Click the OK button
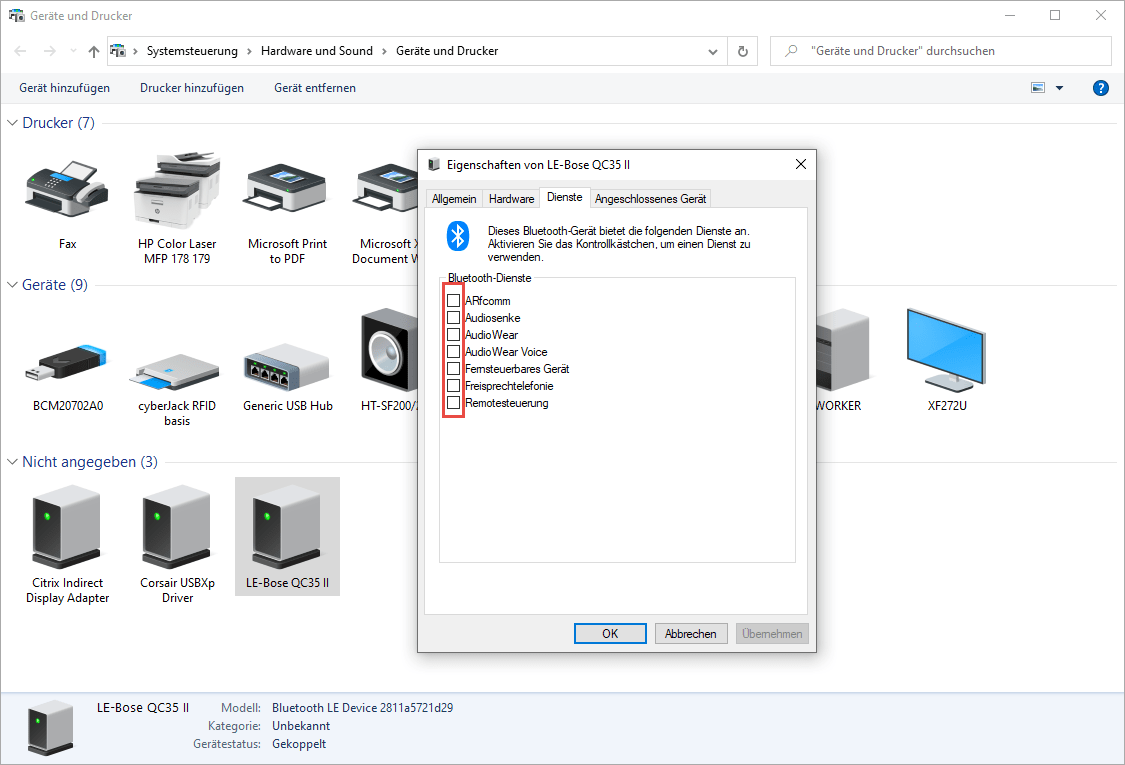1125x765 pixels. [610, 634]
